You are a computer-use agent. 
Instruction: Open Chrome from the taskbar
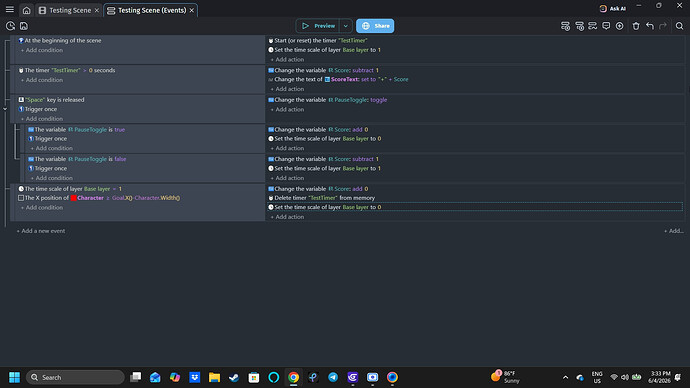point(294,377)
